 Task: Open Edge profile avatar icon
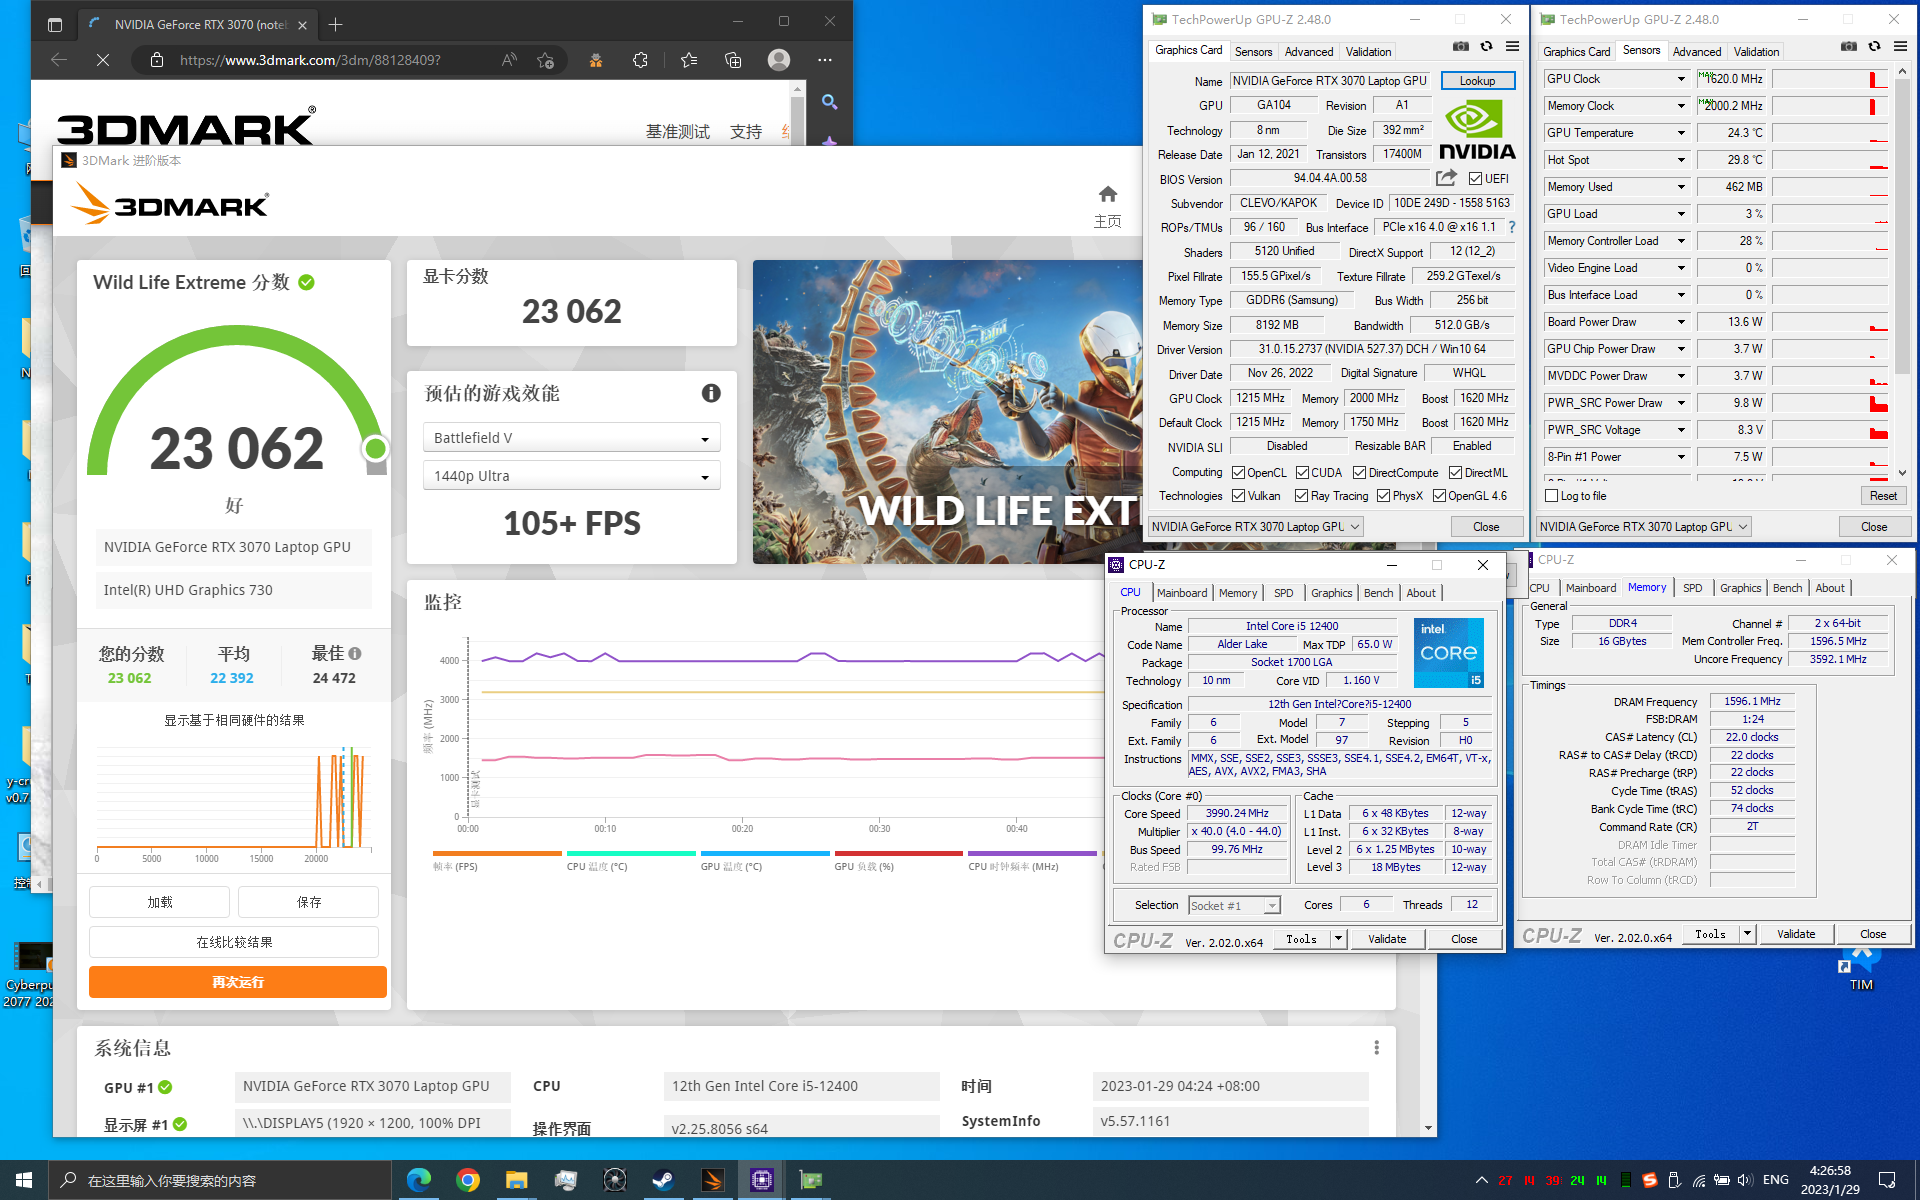tap(779, 60)
